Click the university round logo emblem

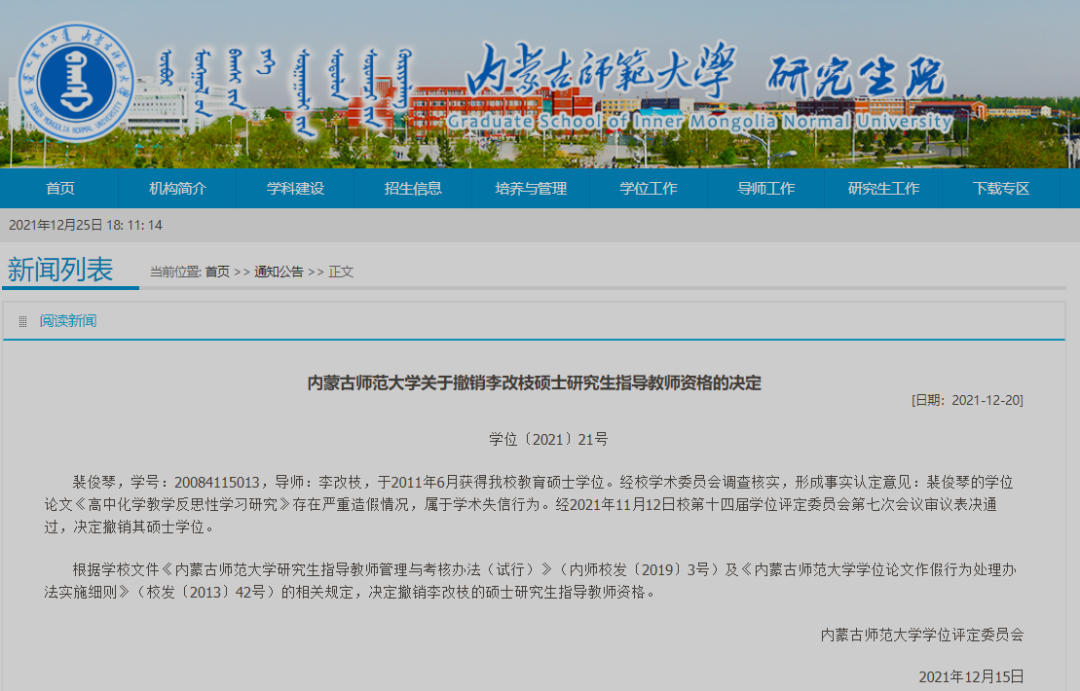pyautogui.click(x=75, y=83)
